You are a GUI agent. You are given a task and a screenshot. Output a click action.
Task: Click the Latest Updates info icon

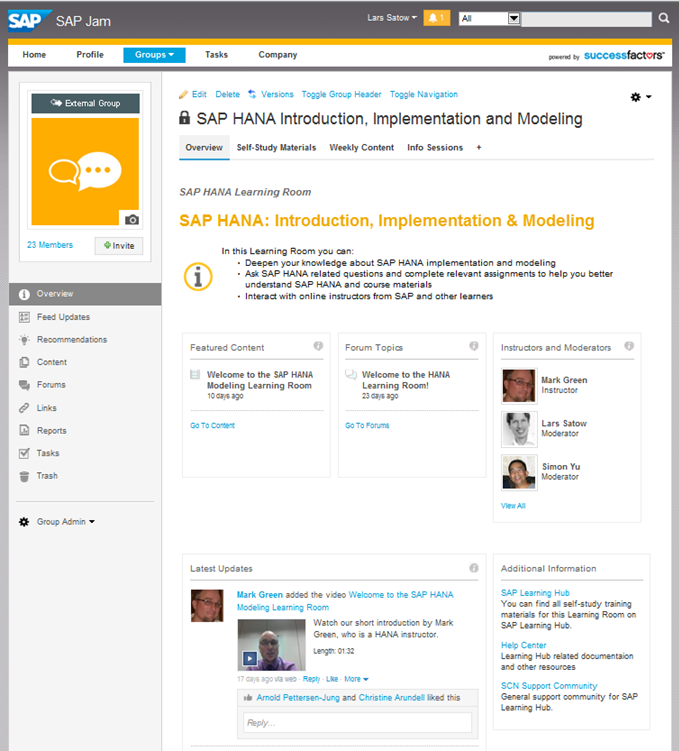tap(474, 568)
